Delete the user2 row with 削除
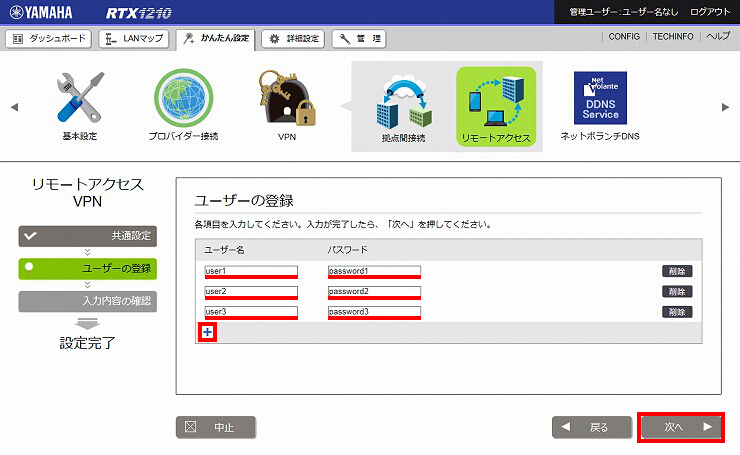 click(677, 292)
